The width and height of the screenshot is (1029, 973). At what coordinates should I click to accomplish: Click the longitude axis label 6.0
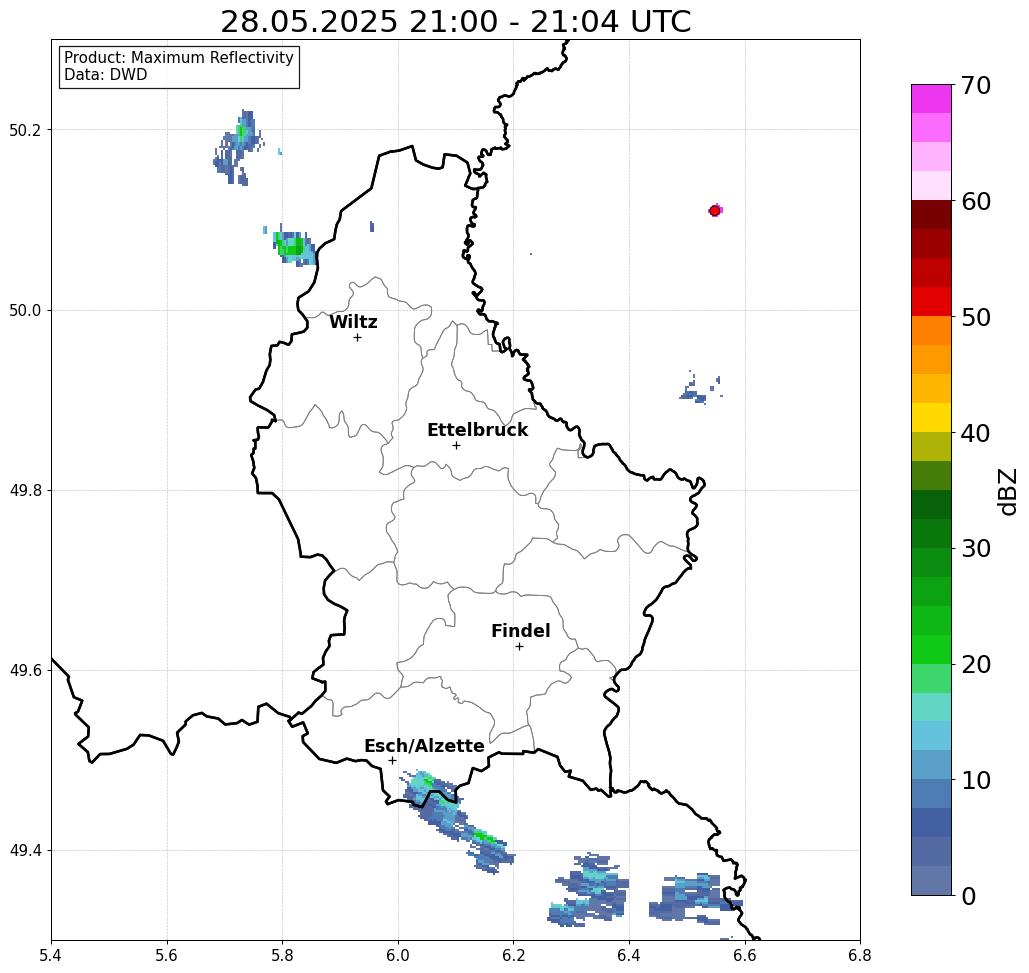[398, 955]
